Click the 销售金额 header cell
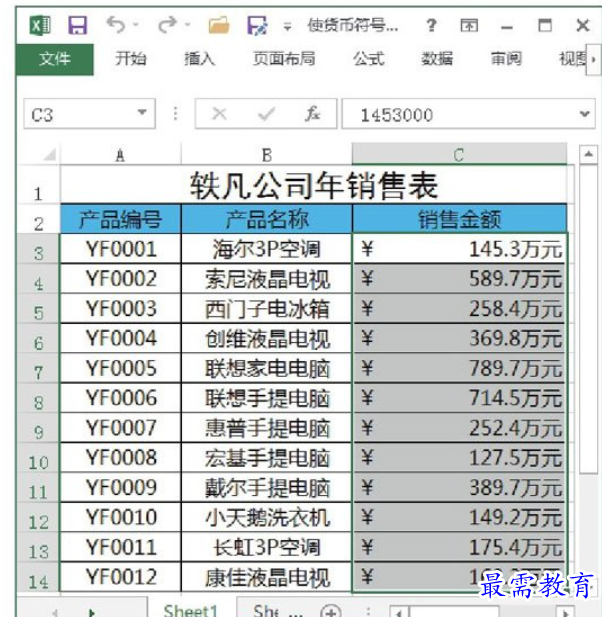The height and width of the screenshot is (617, 602). (x=459, y=219)
